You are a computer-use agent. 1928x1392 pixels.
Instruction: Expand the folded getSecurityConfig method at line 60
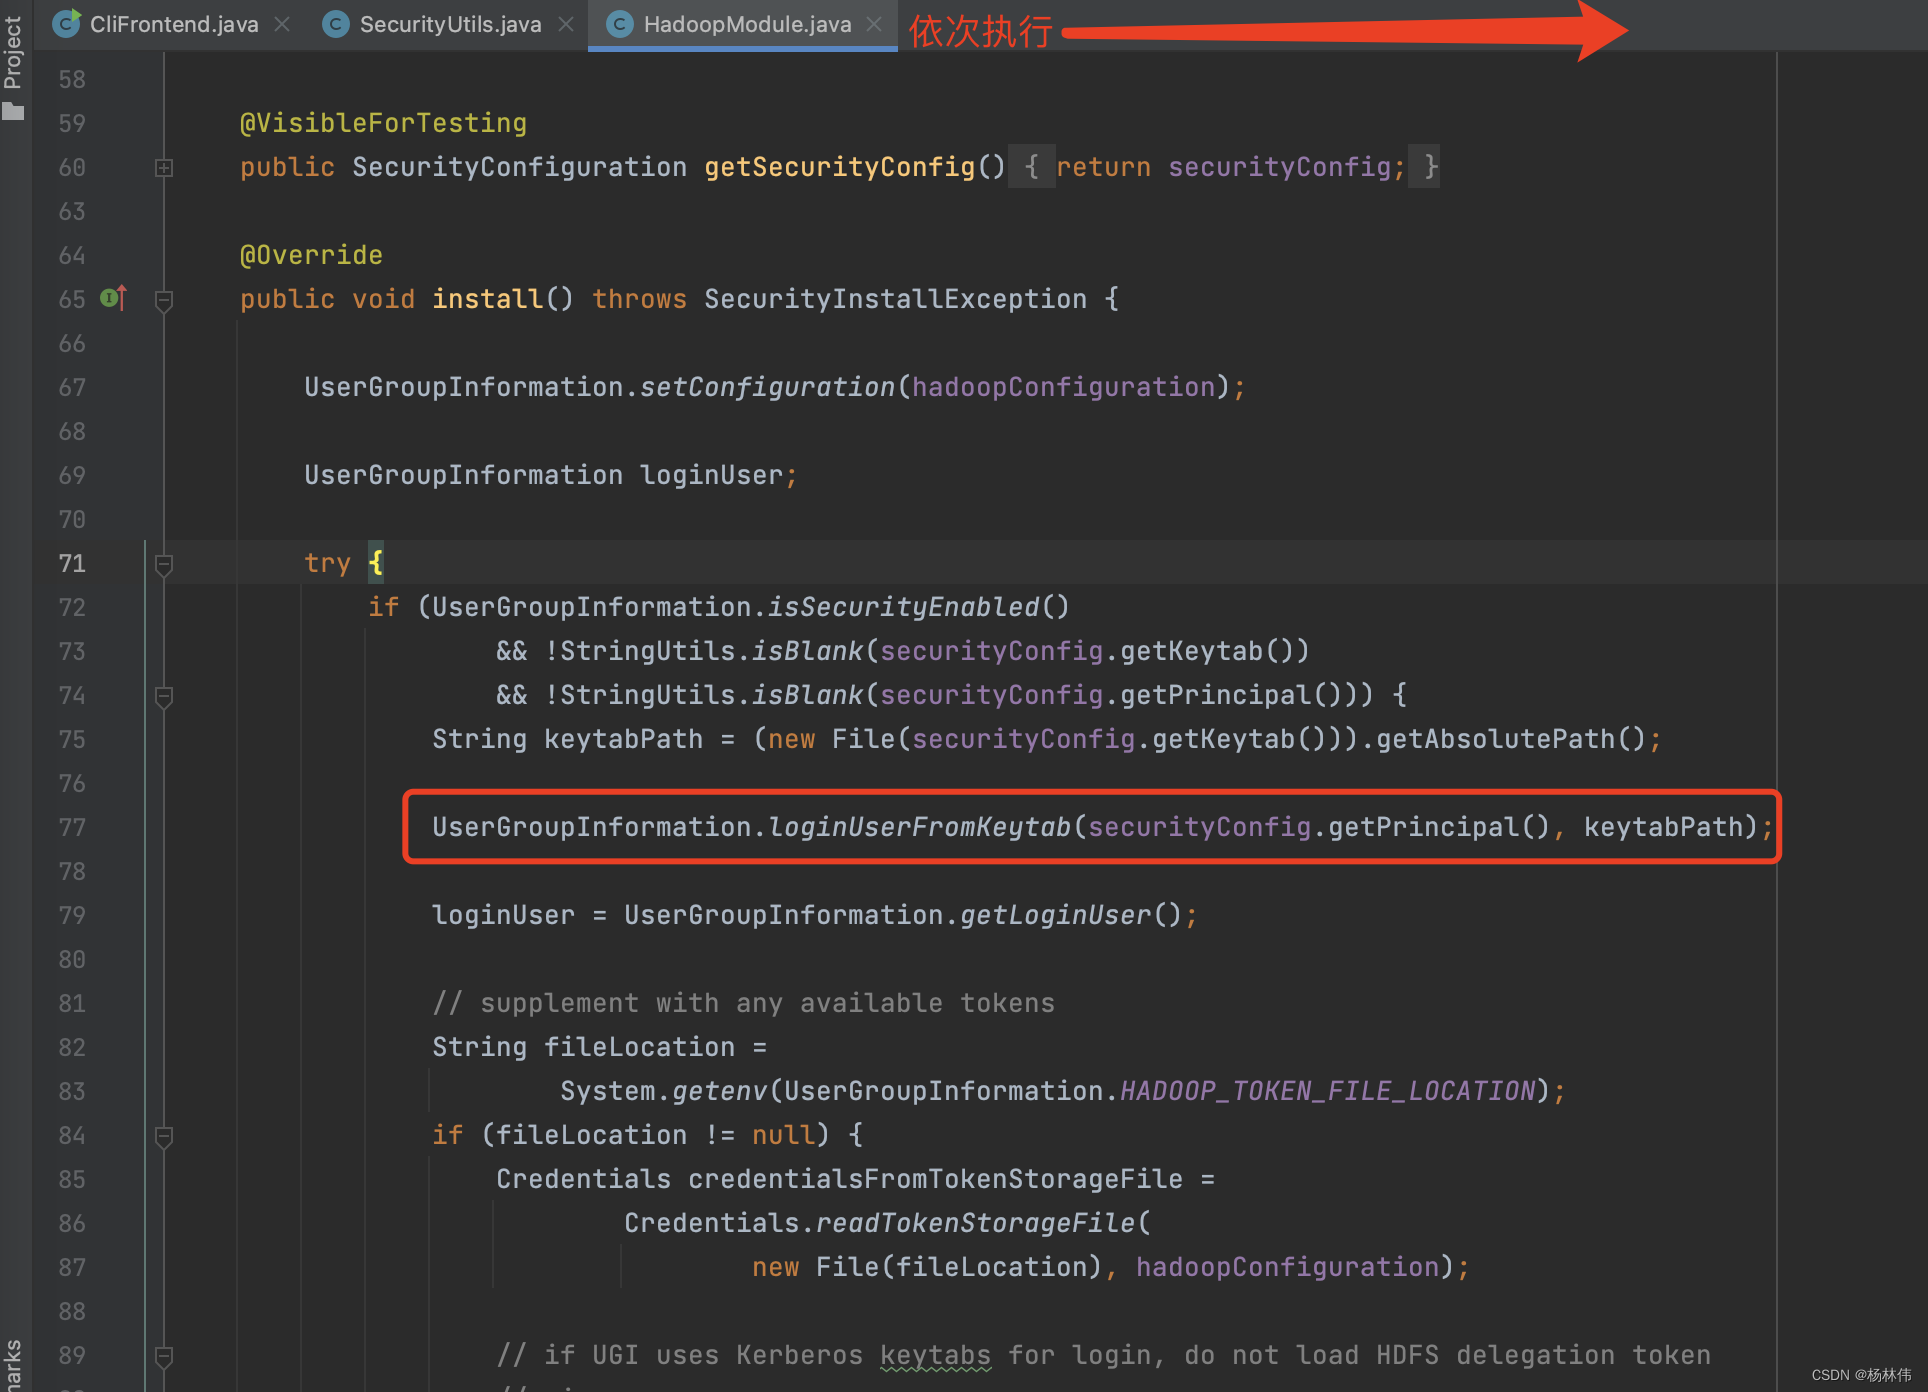click(163, 167)
